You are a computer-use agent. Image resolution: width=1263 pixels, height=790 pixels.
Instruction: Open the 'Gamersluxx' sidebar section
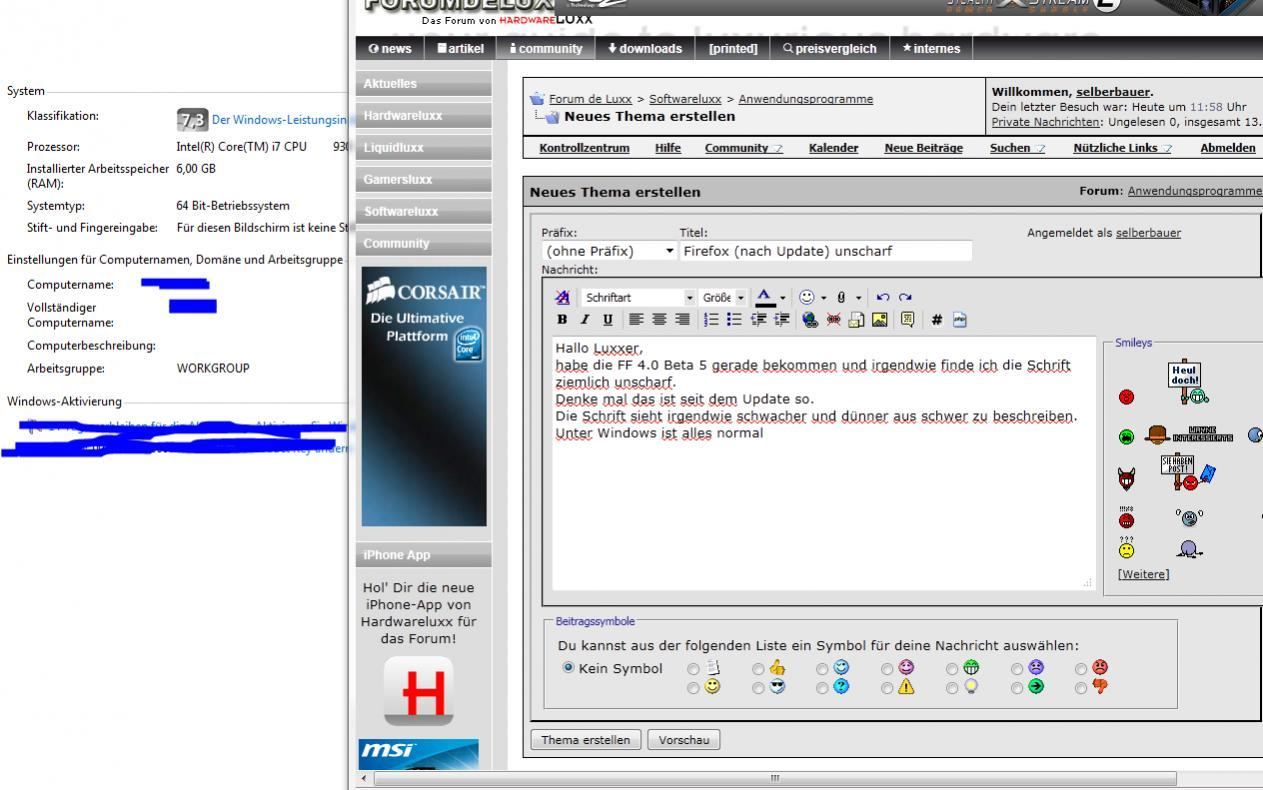(425, 179)
